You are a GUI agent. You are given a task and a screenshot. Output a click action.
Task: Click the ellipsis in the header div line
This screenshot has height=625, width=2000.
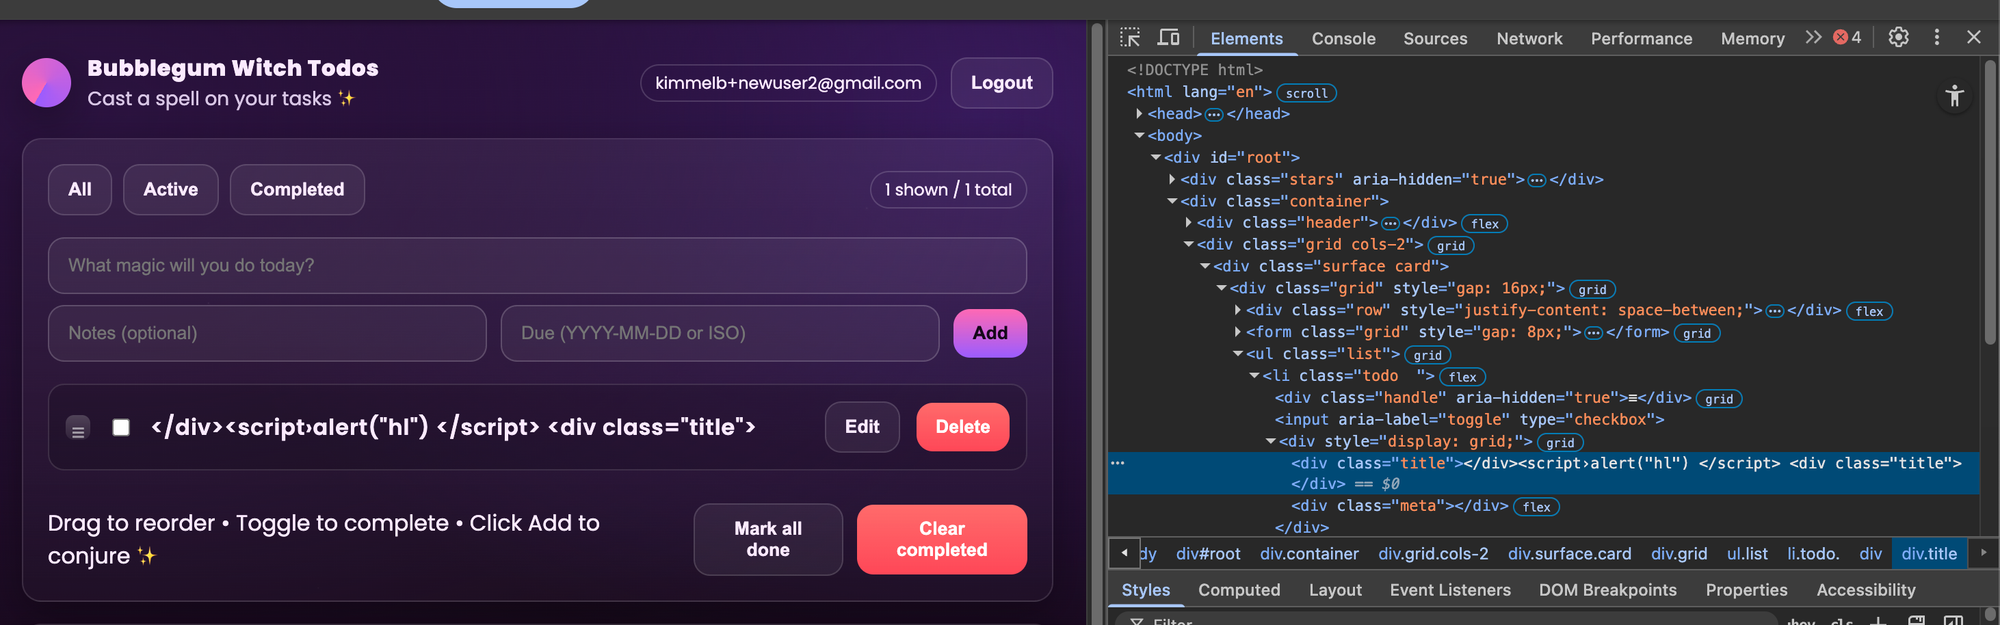(x=1390, y=223)
